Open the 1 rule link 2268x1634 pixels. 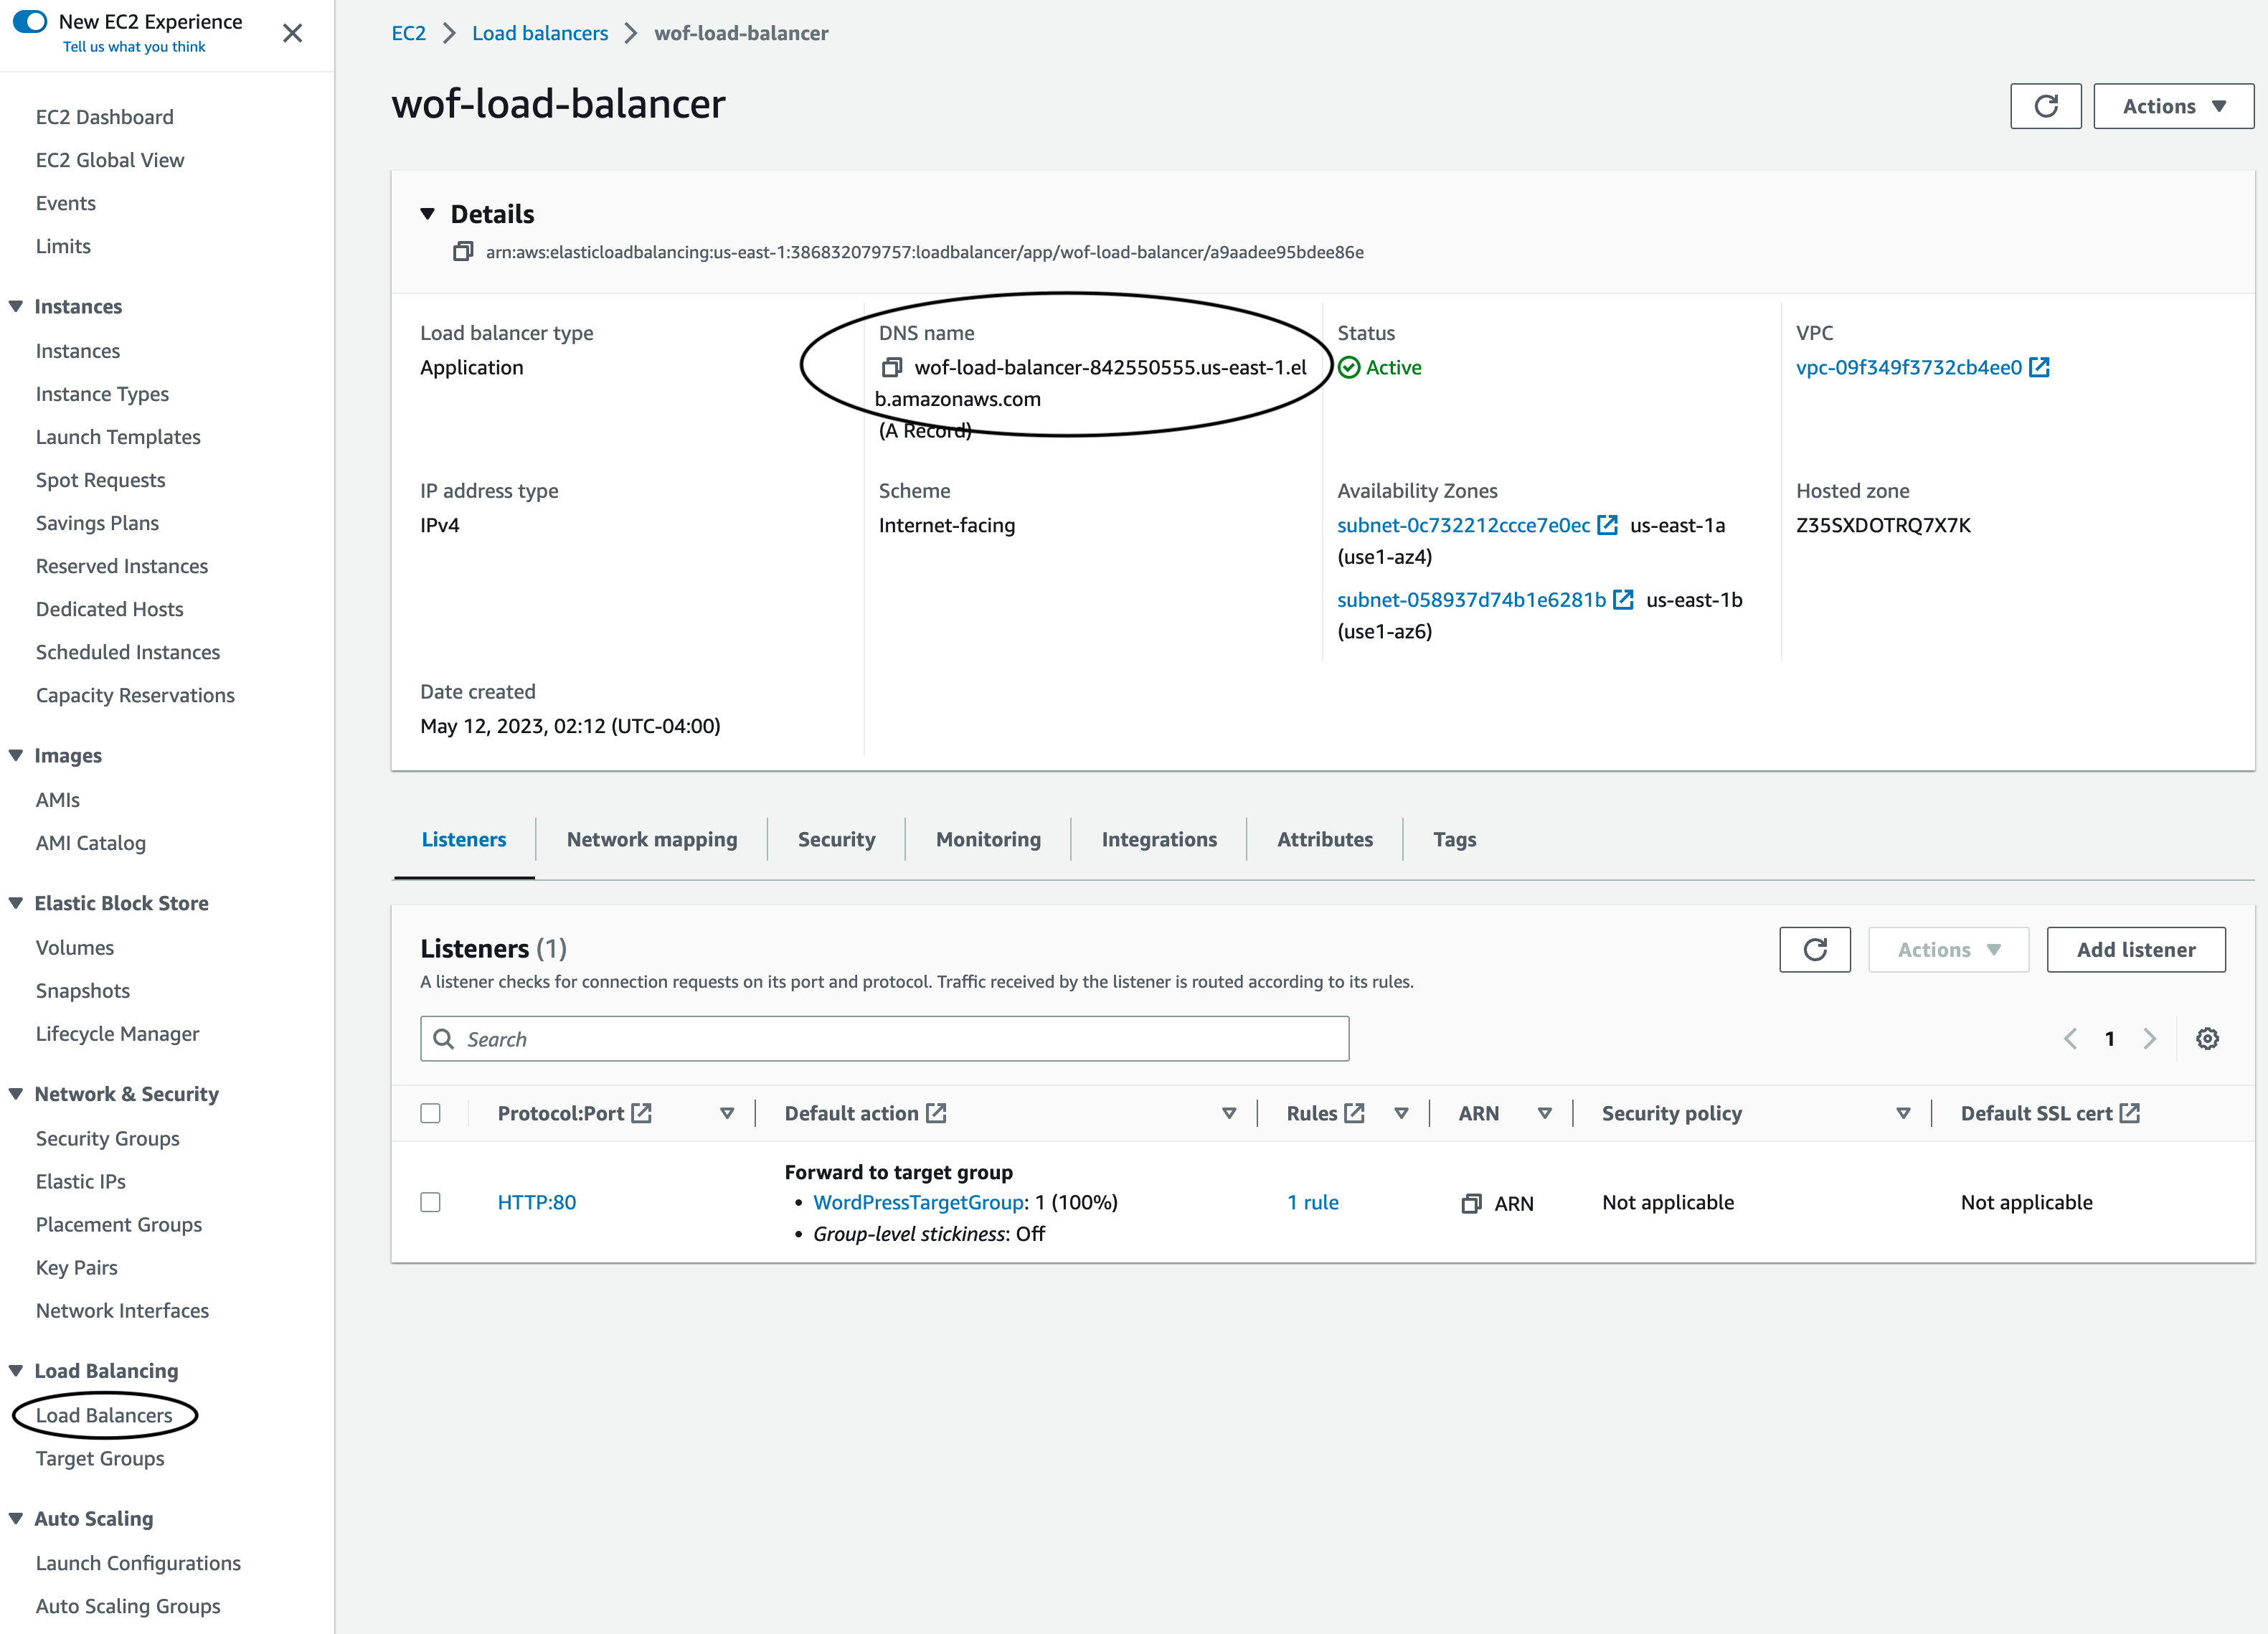pyautogui.click(x=1312, y=1202)
